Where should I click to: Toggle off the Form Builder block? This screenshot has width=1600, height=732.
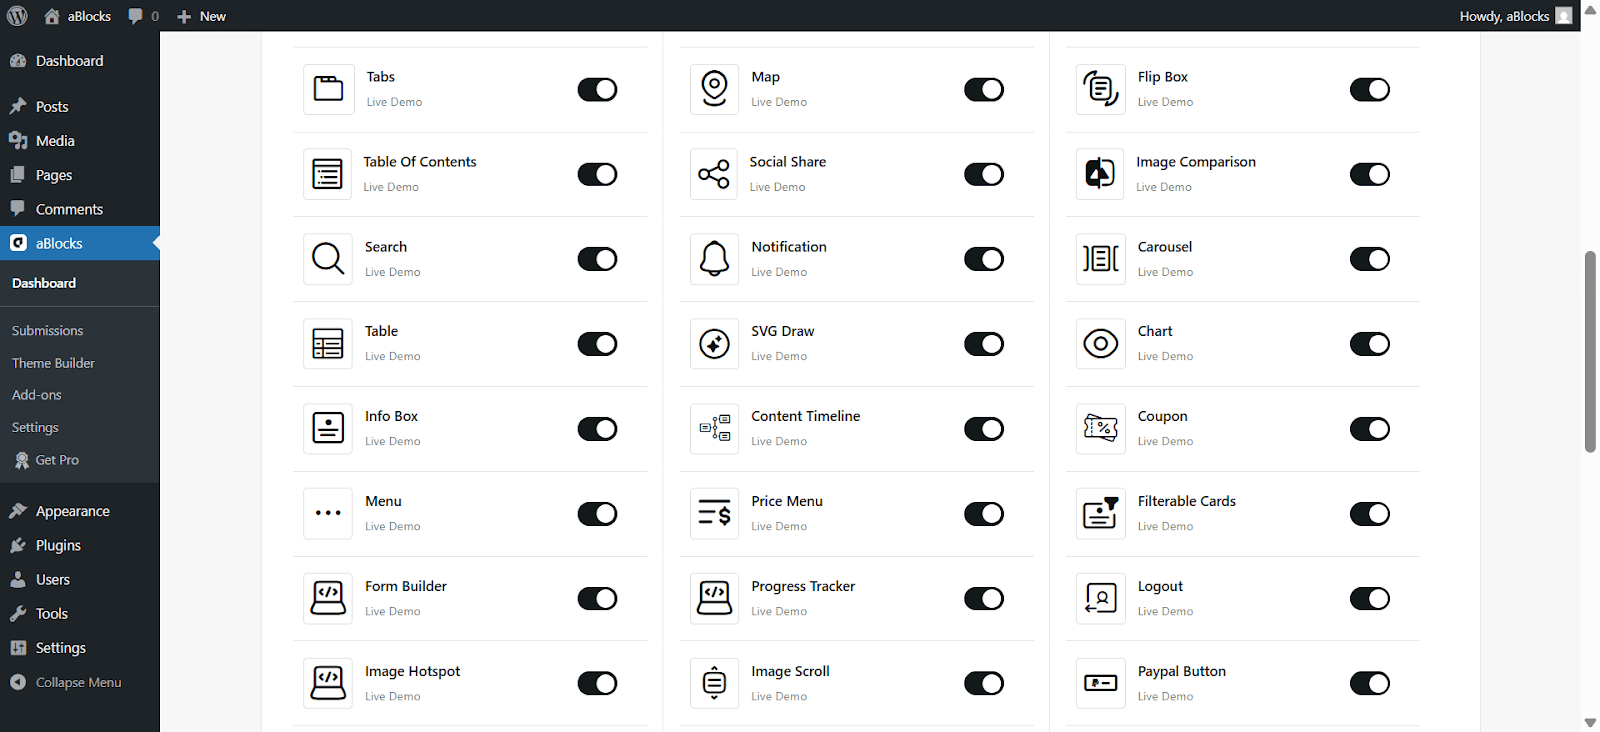pos(597,599)
